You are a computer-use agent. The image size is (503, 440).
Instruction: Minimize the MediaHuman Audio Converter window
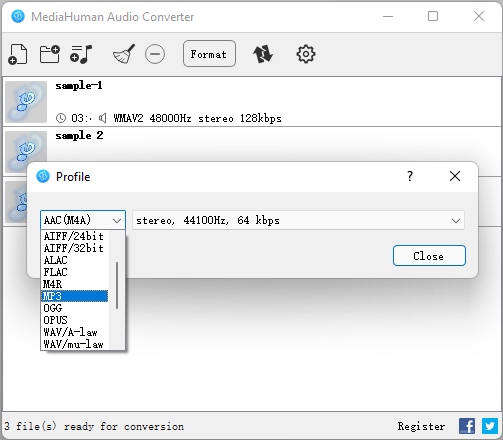pyautogui.click(x=388, y=16)
